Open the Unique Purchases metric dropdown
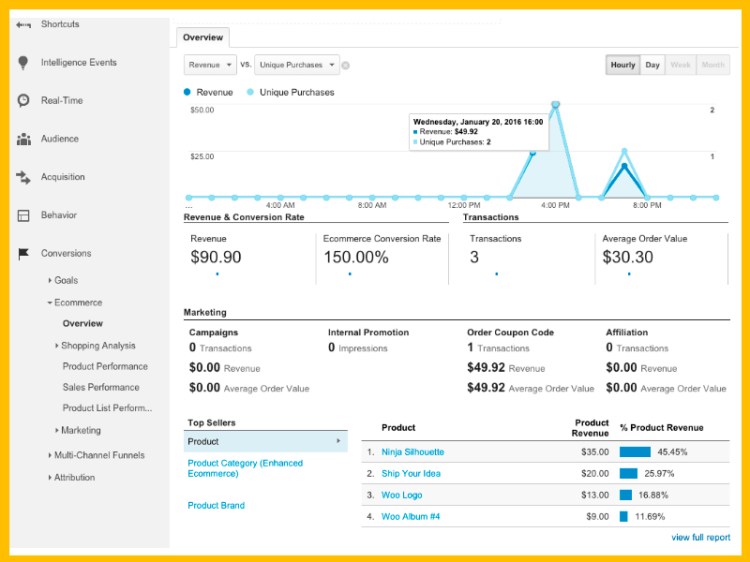 [x=297, y=65]
